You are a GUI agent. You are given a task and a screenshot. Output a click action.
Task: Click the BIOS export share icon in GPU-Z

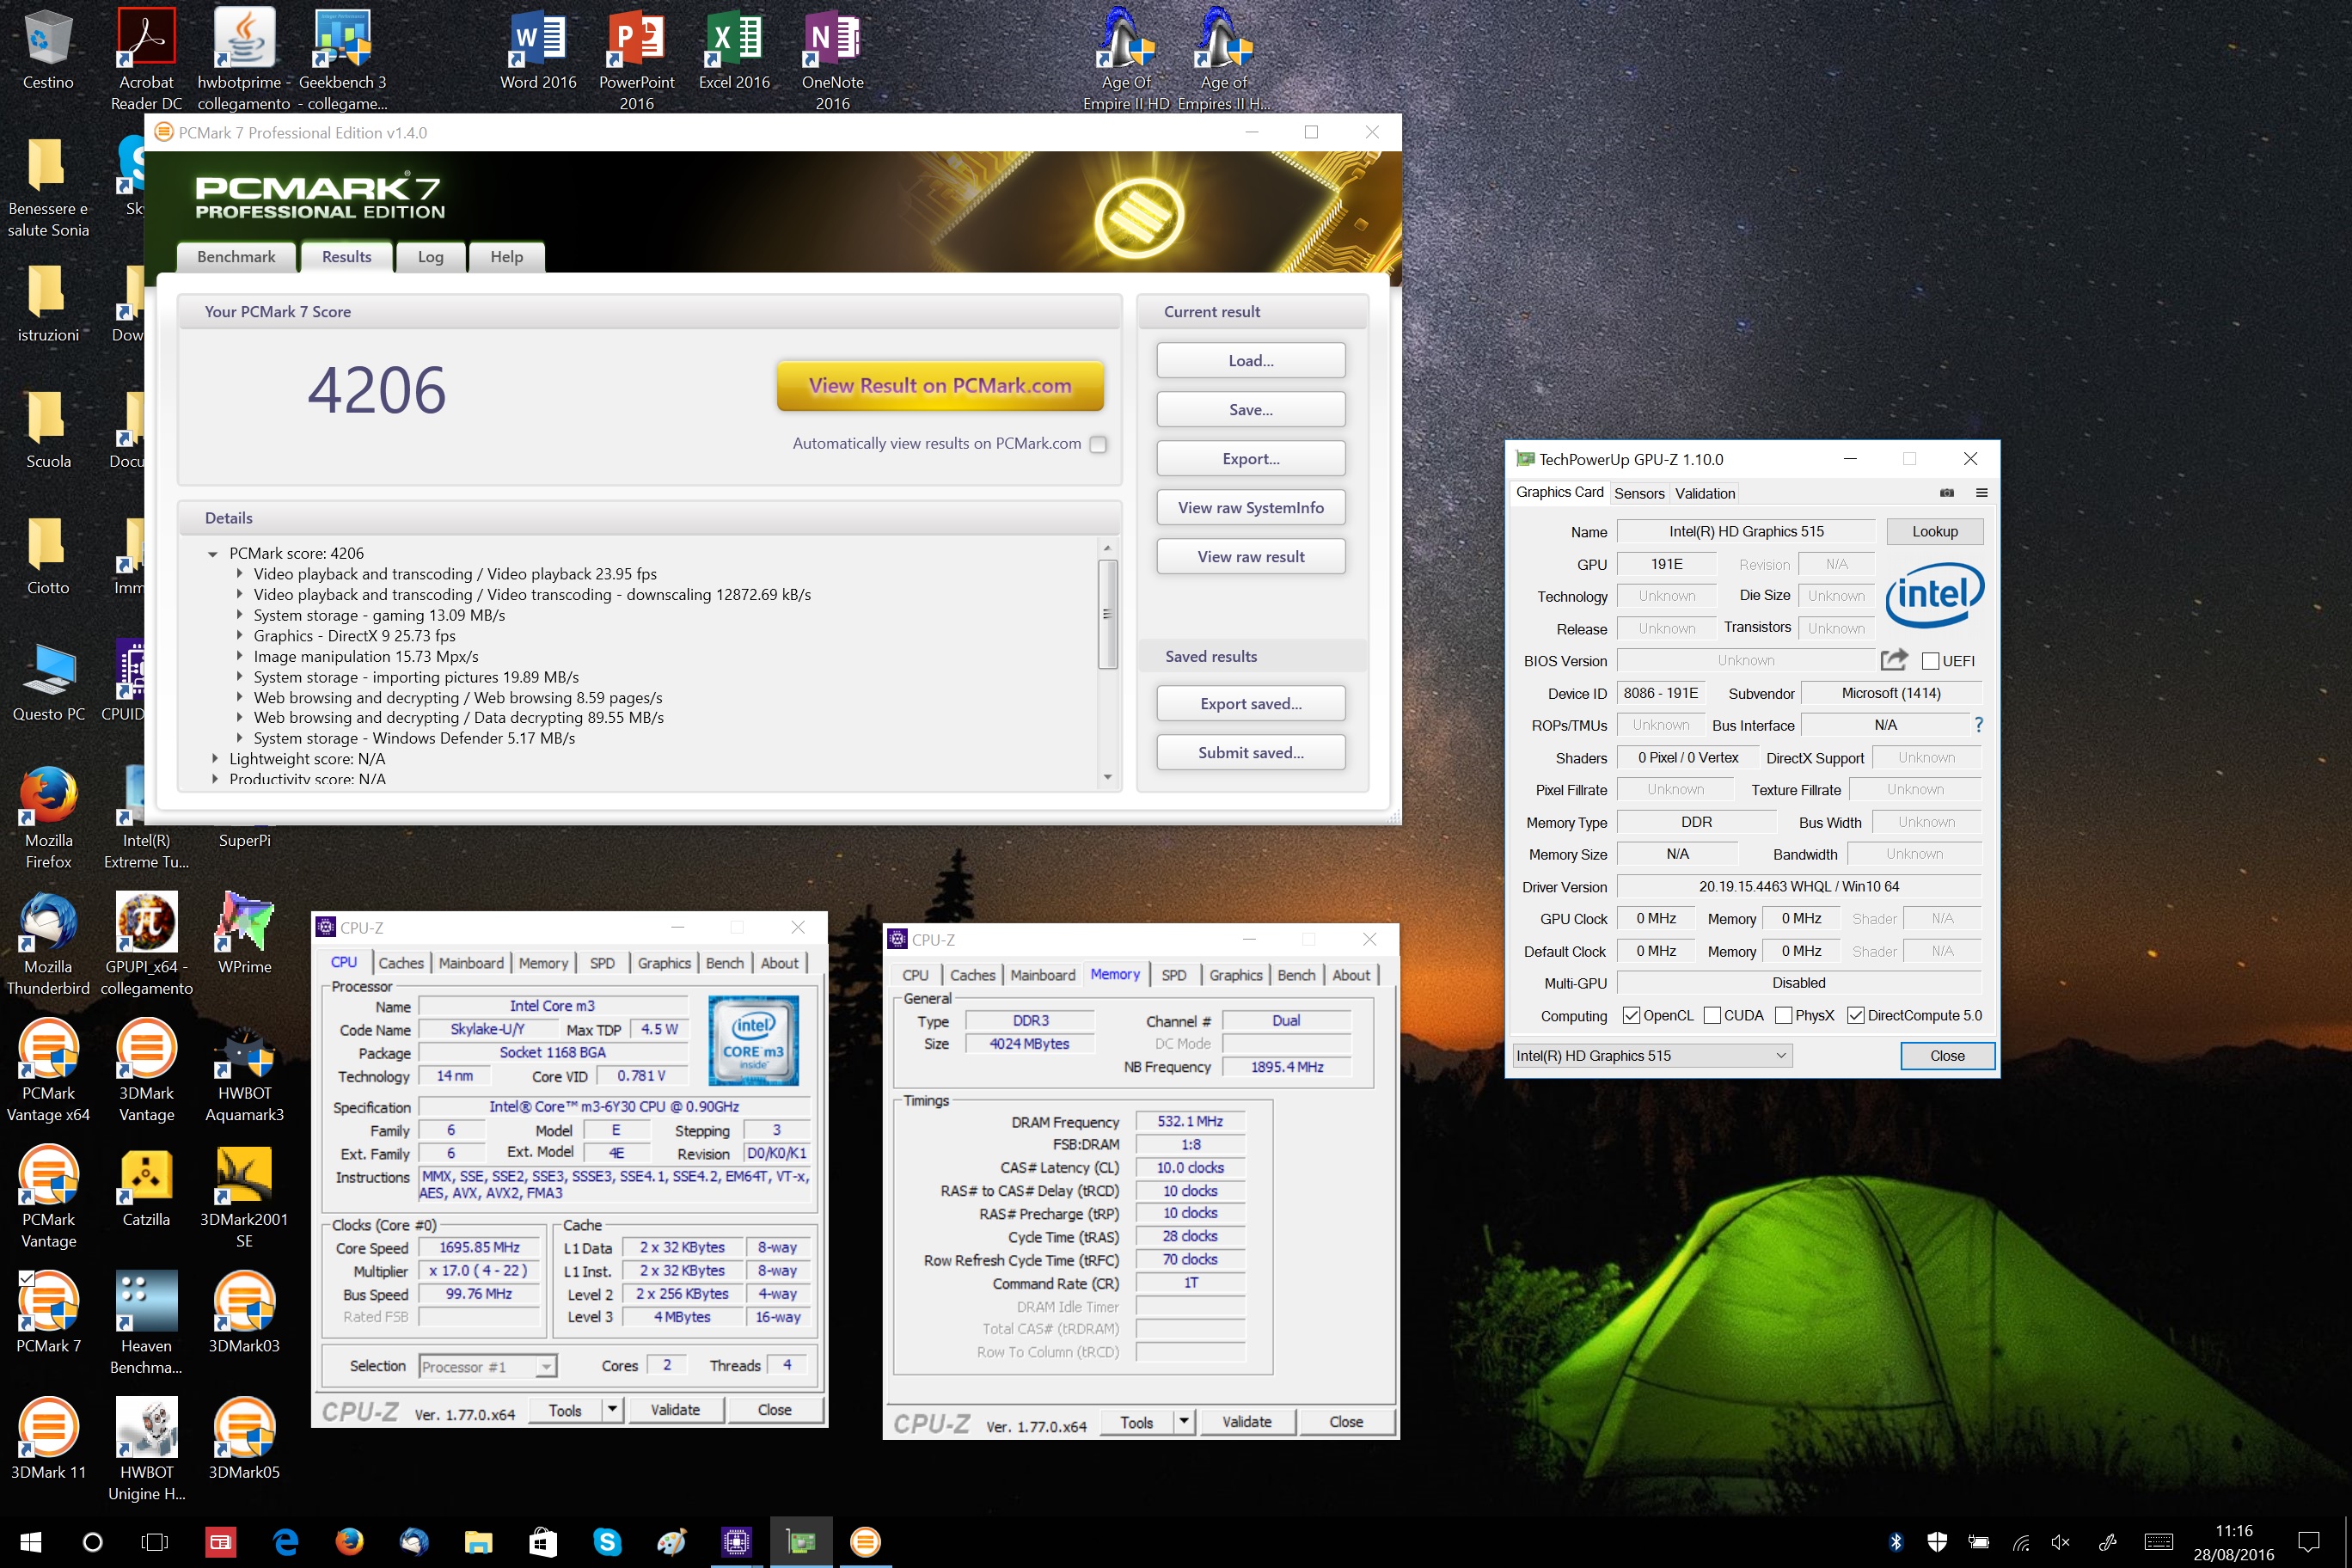tap(1893, 660)
